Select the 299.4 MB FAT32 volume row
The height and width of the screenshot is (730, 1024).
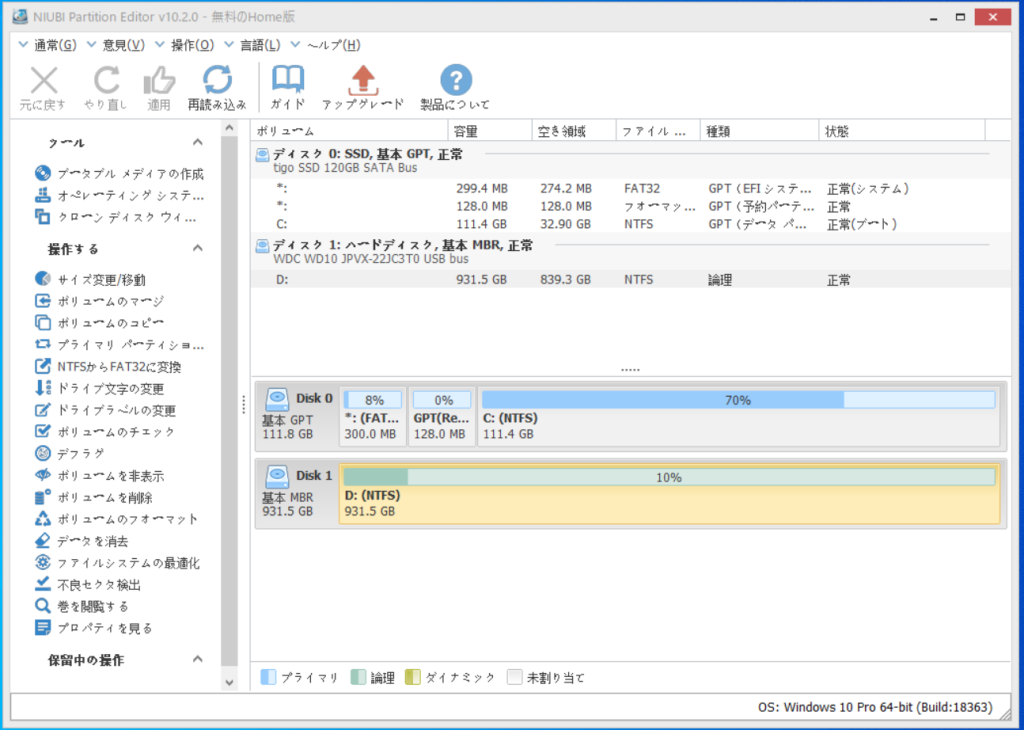[630, 188]
